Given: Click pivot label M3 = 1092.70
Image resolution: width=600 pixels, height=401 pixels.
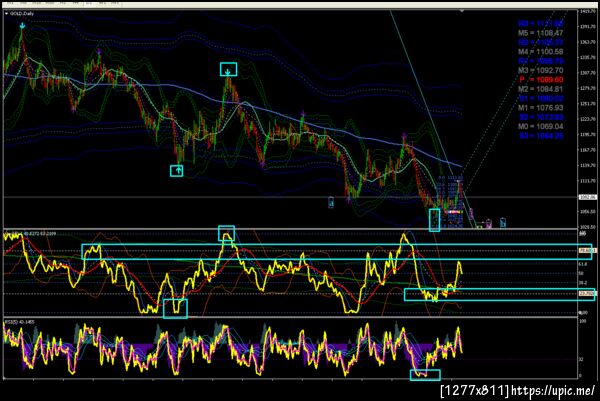Looking at the screenshot, I should (540, 70).
